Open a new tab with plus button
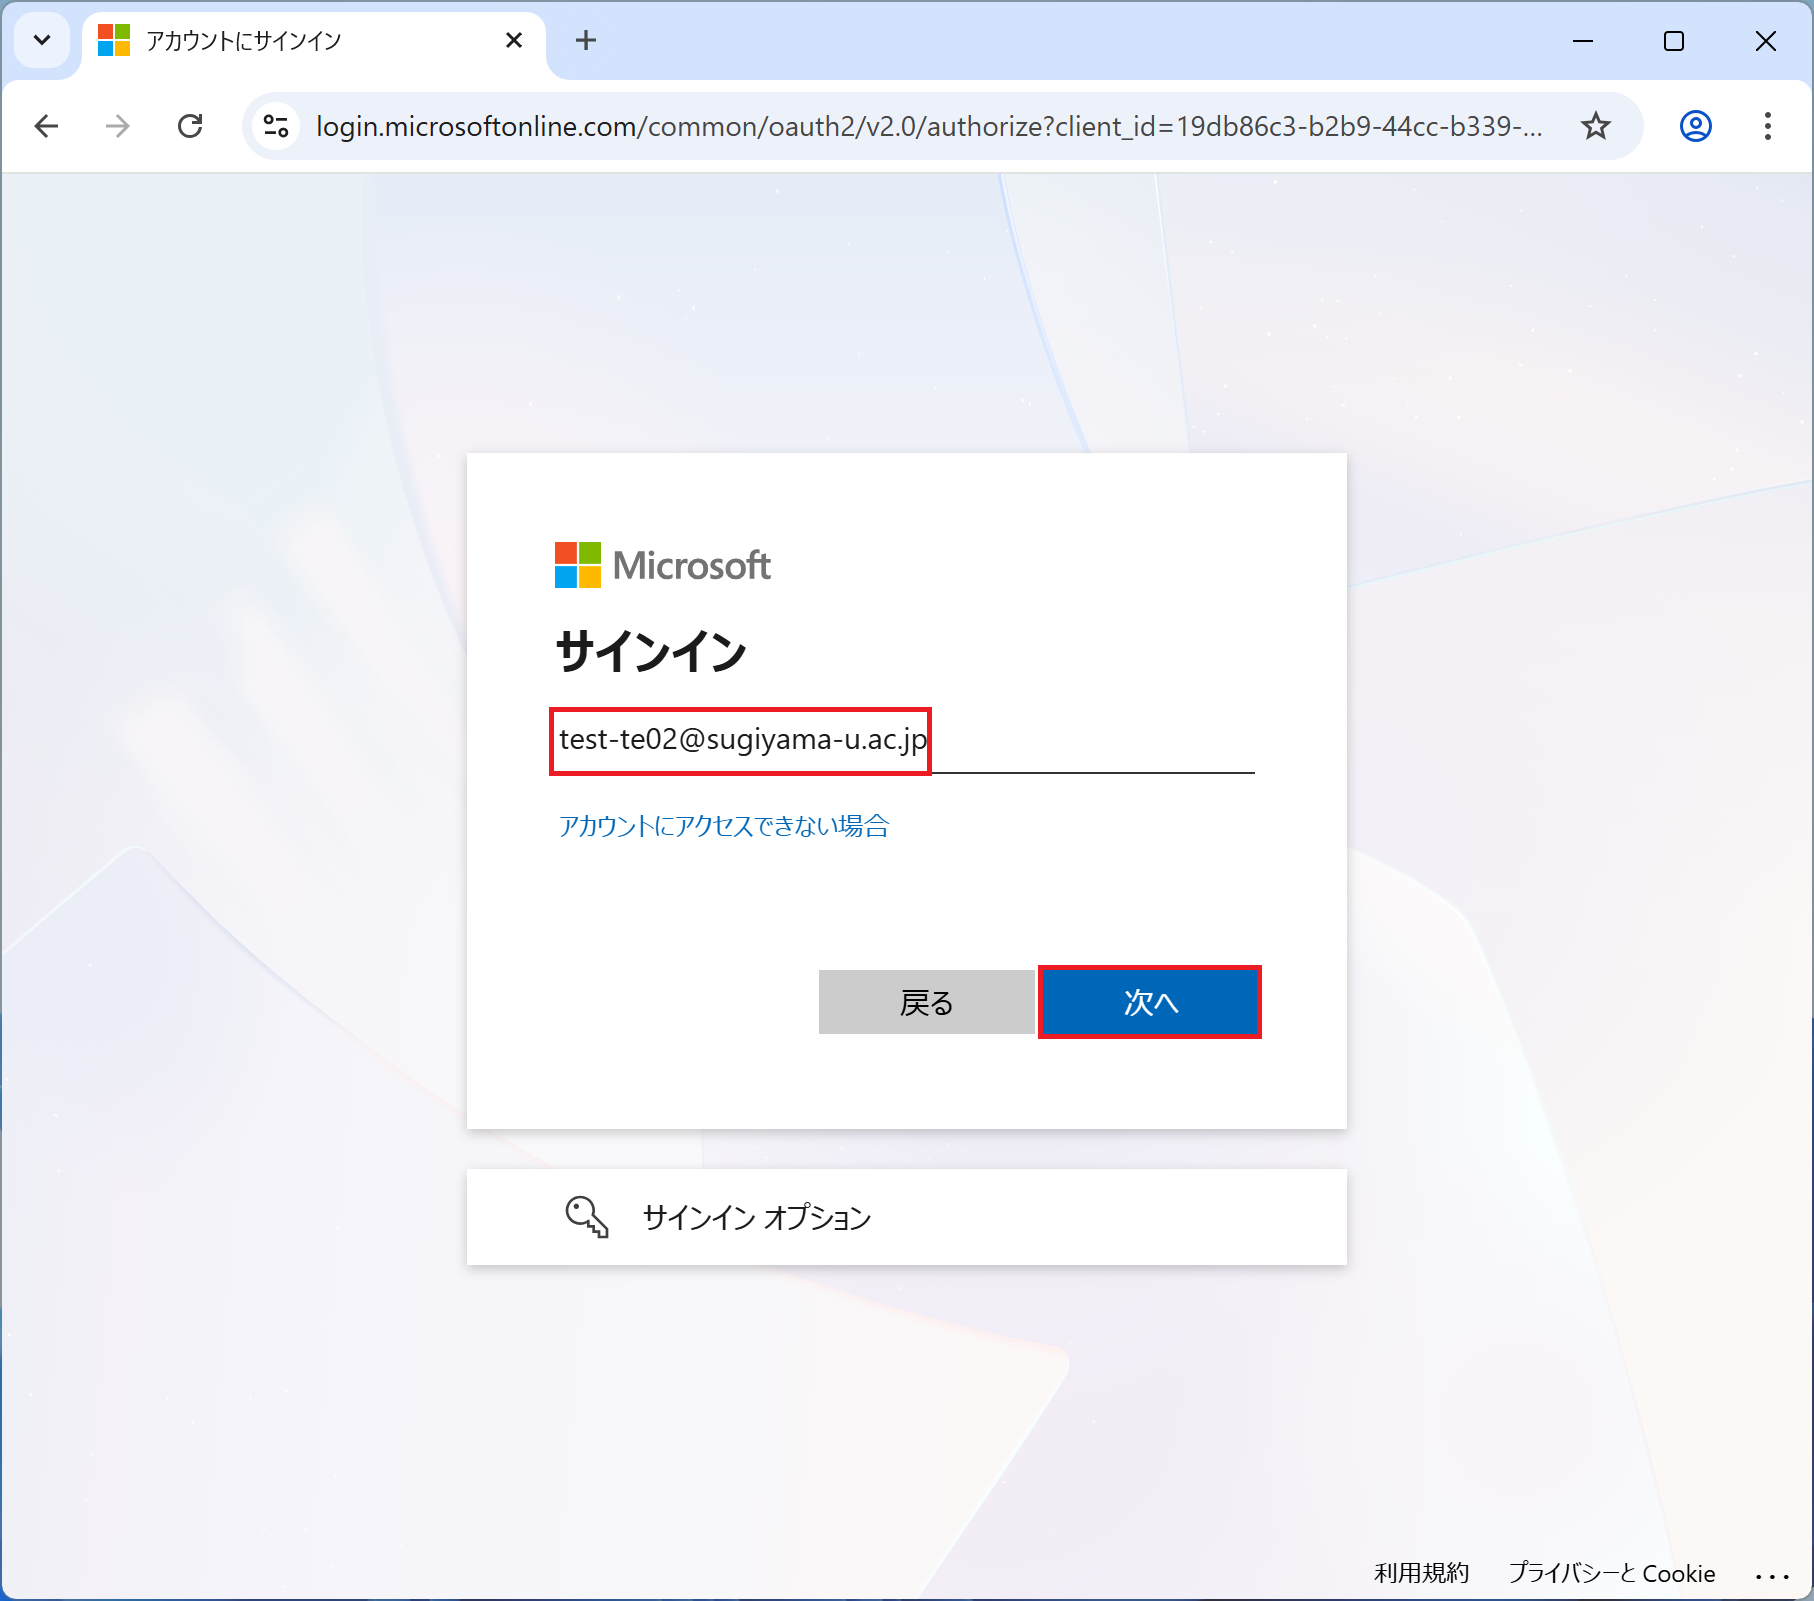 point(586,40)
